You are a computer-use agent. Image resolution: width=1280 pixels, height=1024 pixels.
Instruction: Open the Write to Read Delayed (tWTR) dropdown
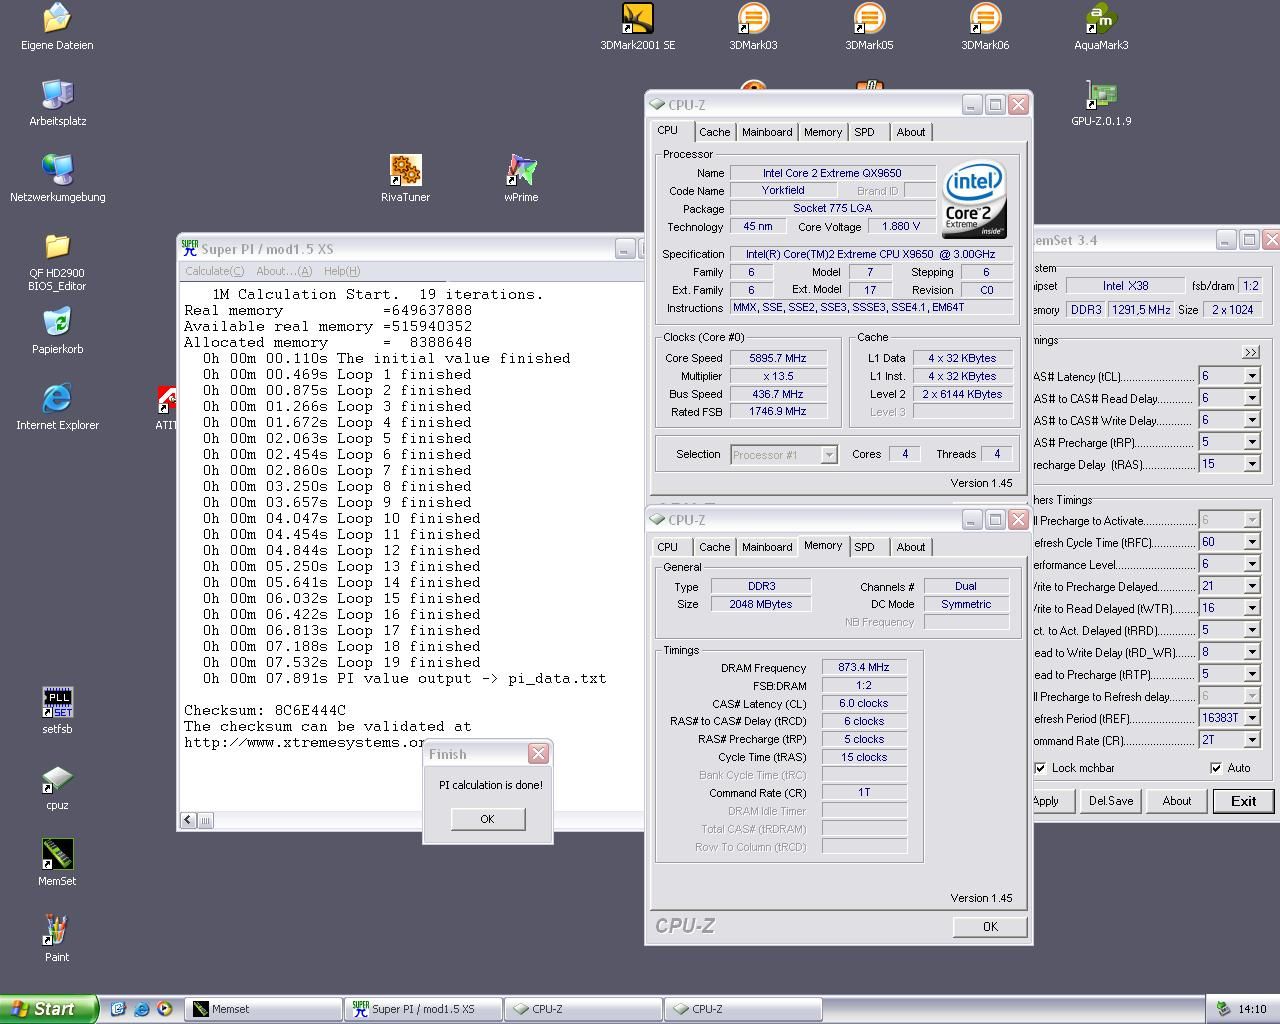pos(1251,608)
